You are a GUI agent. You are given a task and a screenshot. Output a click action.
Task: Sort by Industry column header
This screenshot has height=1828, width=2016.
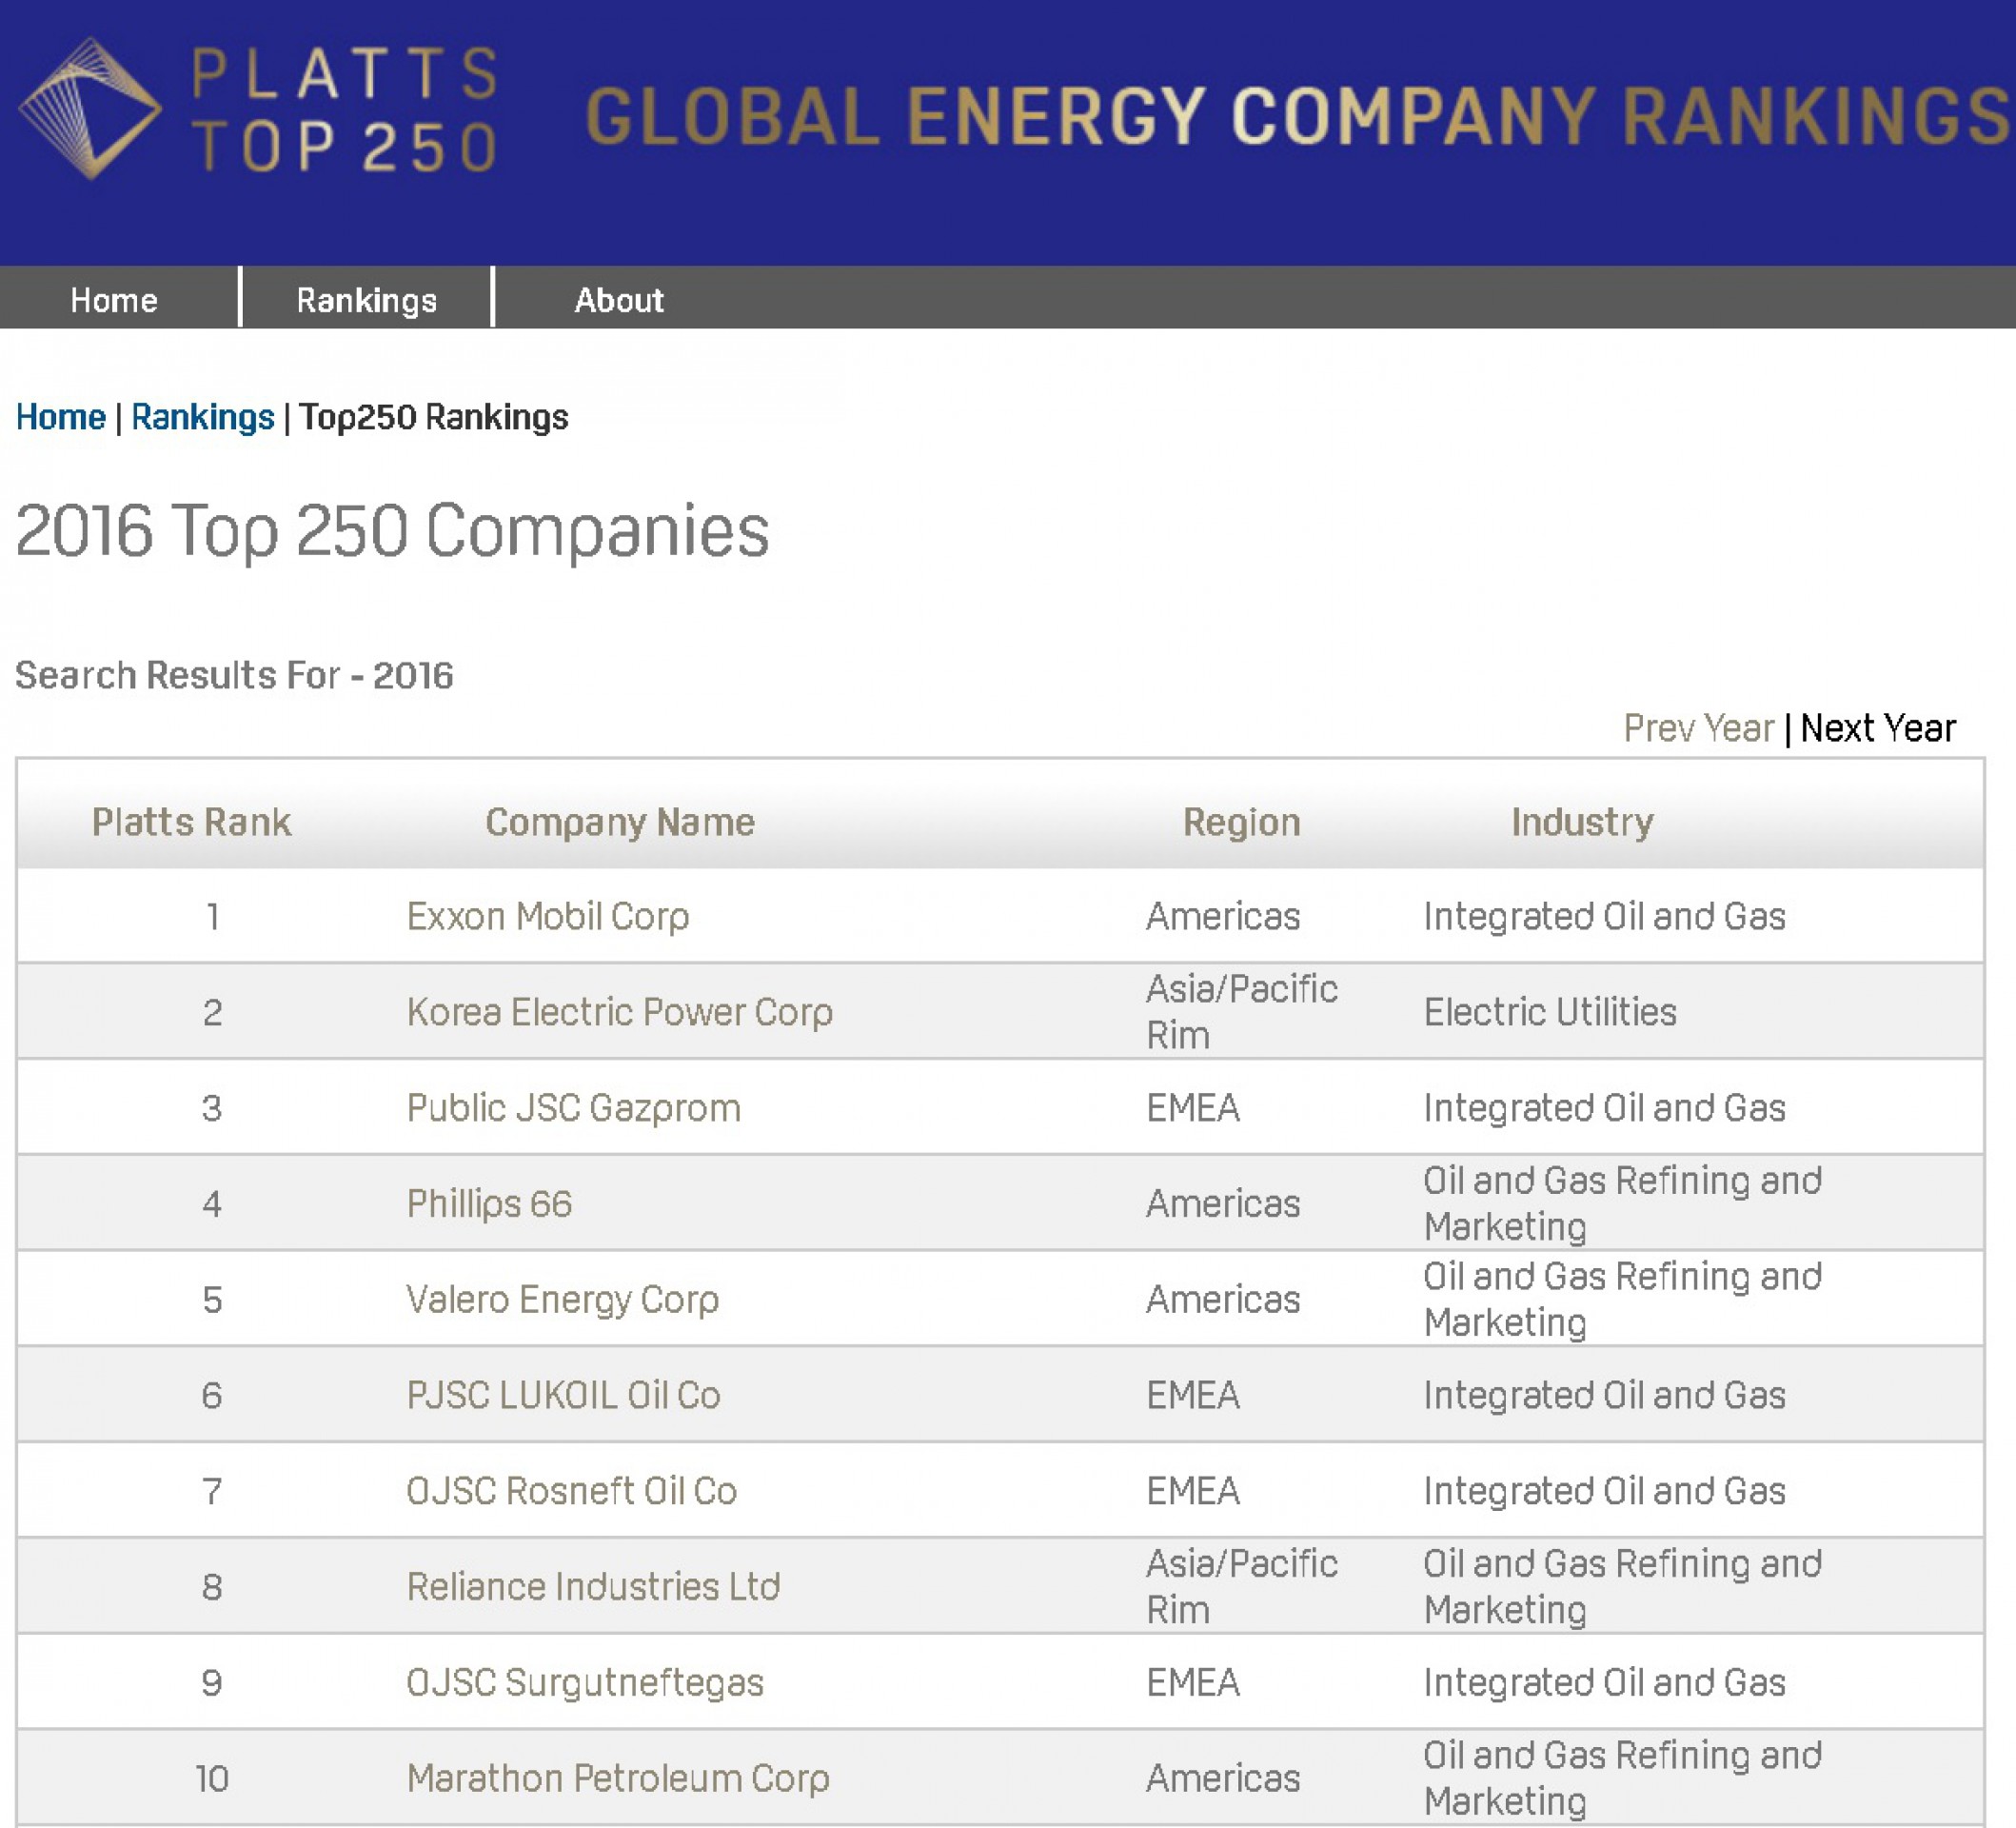1581,822
